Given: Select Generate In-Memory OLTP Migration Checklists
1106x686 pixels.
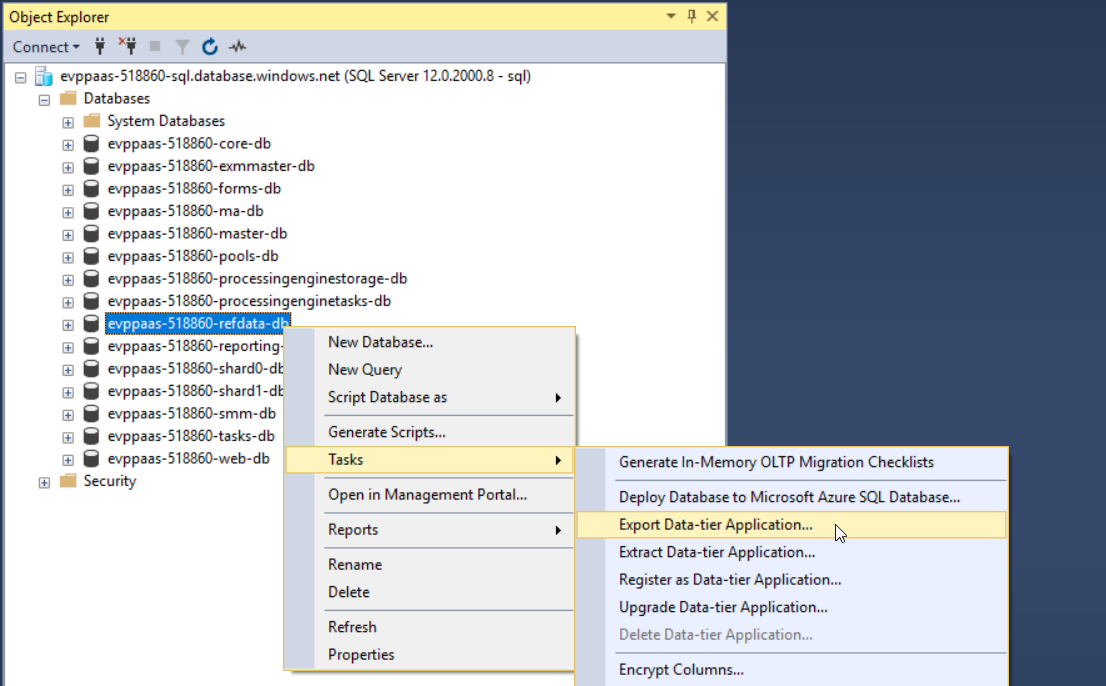Looking at the screenshot, I should click(791, 463).
